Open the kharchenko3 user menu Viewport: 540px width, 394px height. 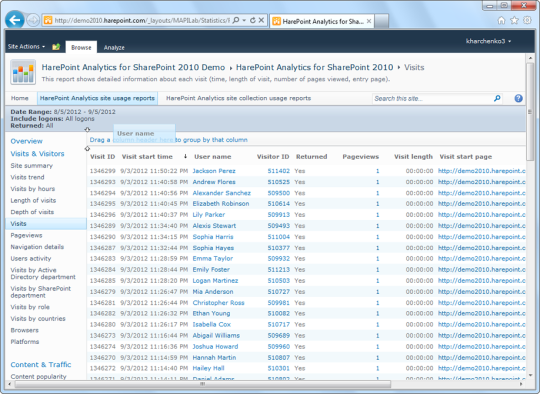click(488, 41)
